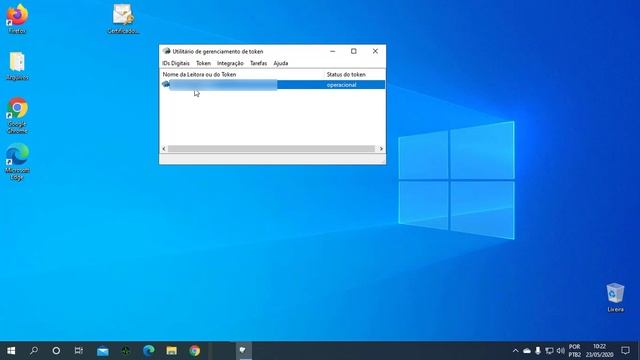
Task: Open the Ajuda menu
Action: 281,63
